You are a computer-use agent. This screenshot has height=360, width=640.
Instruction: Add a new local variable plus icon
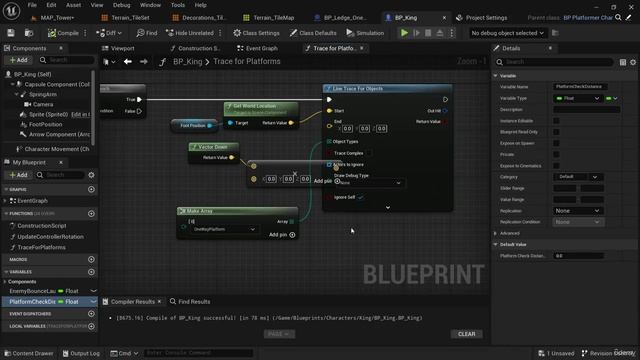91,326
